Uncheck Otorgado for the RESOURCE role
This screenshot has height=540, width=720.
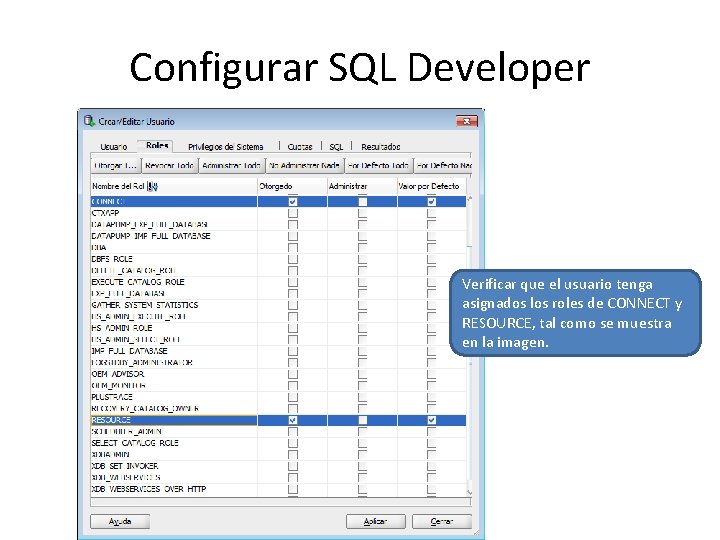(x=292, y=420)
